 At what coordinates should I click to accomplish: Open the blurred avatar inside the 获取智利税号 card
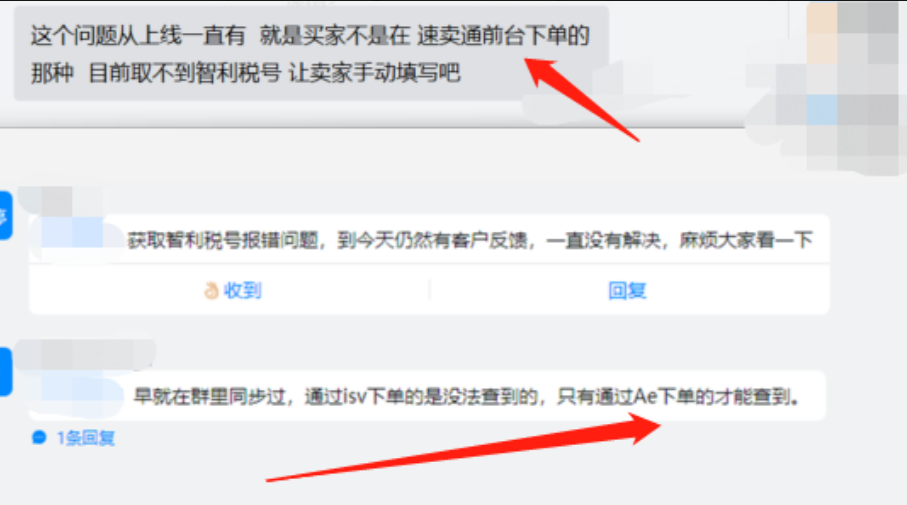point(77,239)
